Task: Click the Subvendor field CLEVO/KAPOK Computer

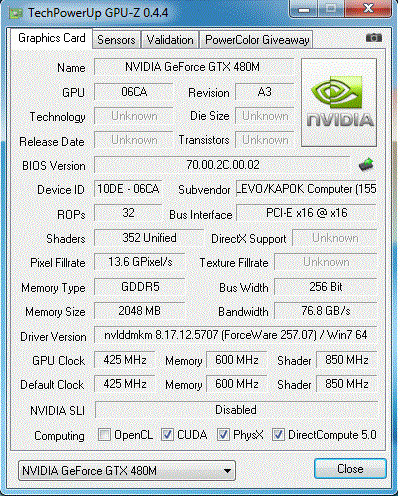Action: tap(306, 189)
